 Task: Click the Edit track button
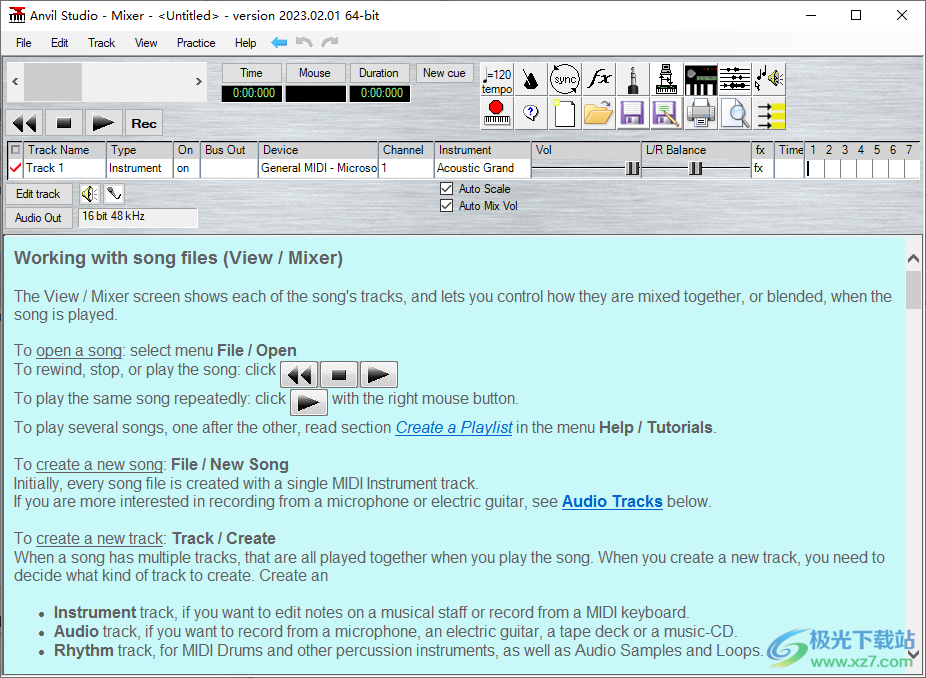[x=38, y=194]
